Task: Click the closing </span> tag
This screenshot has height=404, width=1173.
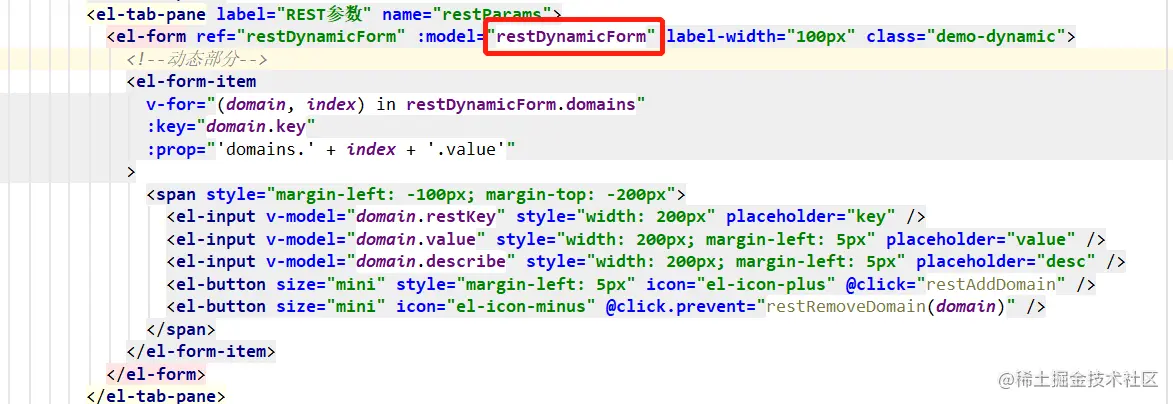Action: click(181, 329)
